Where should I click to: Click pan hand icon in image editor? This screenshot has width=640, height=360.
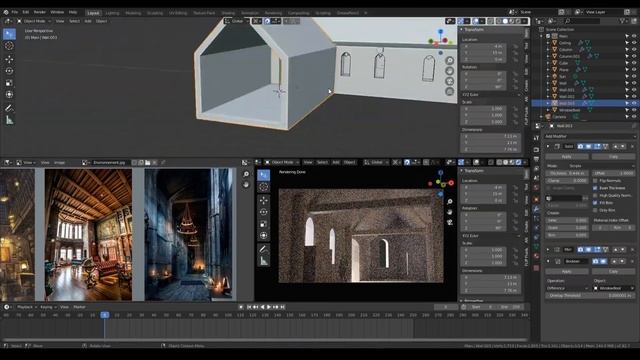tap(246, 184)
